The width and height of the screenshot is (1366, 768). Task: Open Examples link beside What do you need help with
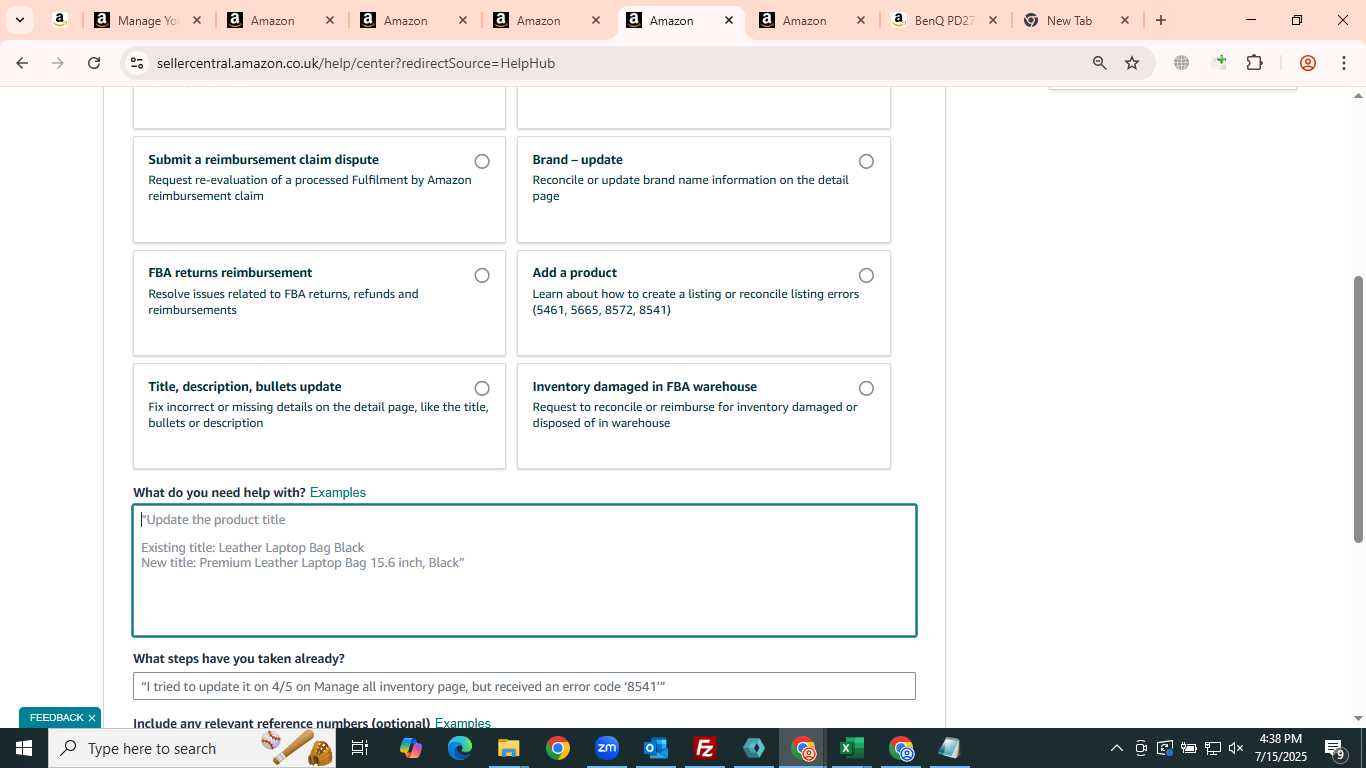pos(338,492)
